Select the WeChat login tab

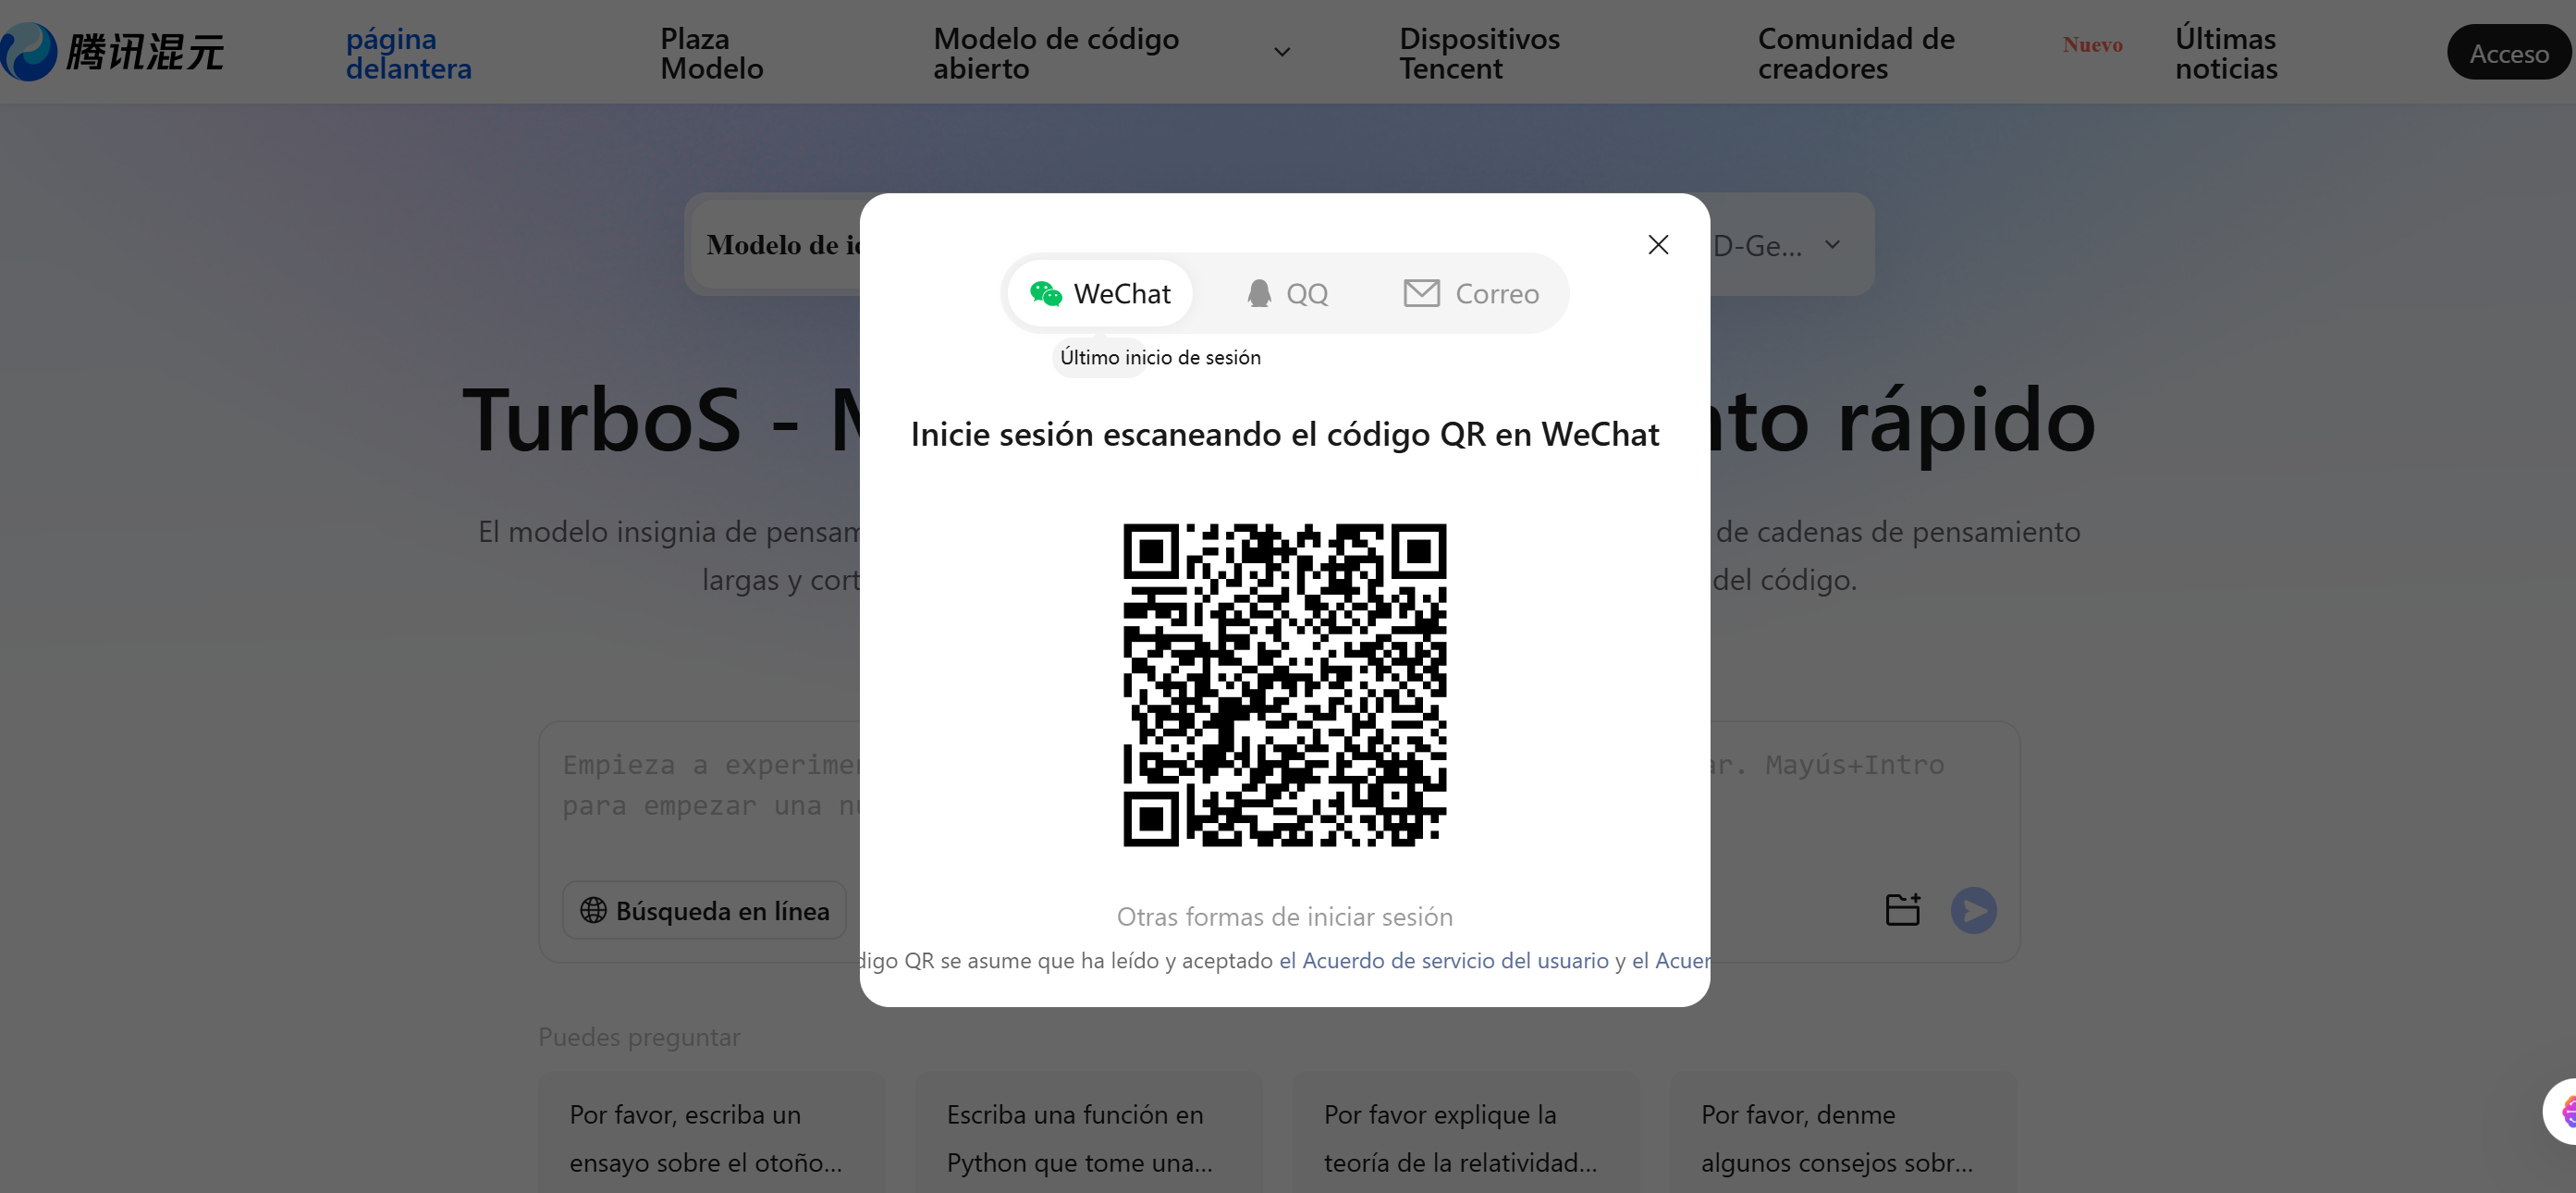point(1100,294)
